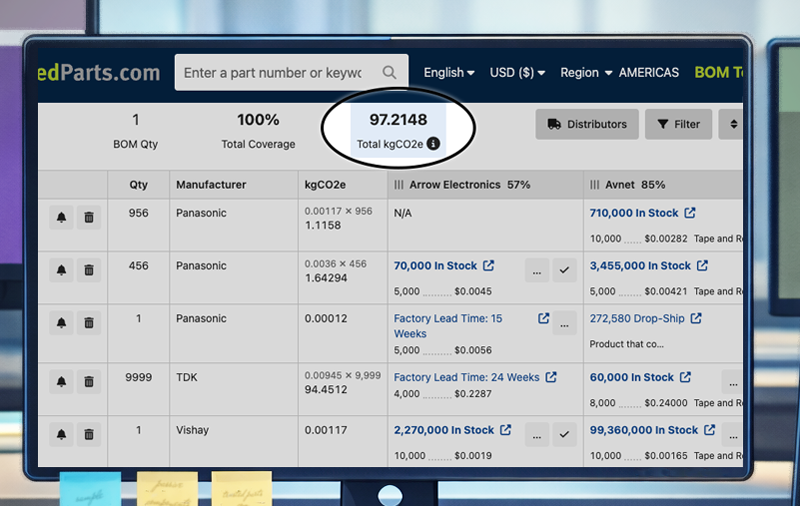The width and height of the screenshot is (800, 506).
Task: Delete the Panasonic 0.00012 kgCO2e row
Action: point(89,322)
